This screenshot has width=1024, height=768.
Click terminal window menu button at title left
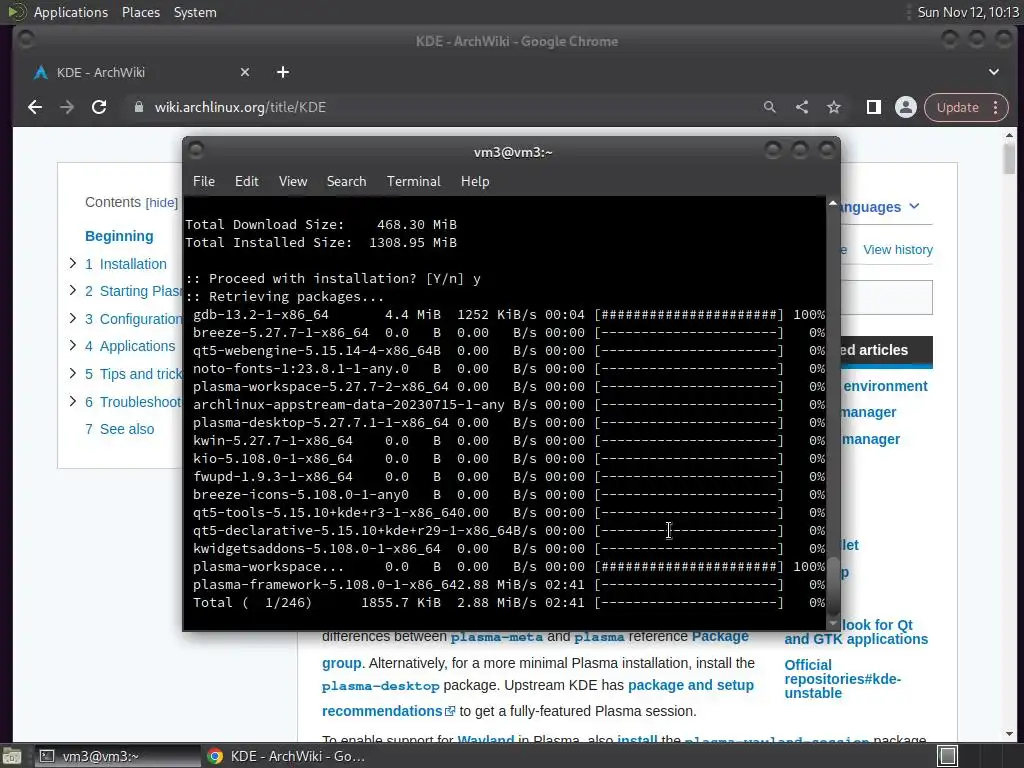click(x=196, y=151)
